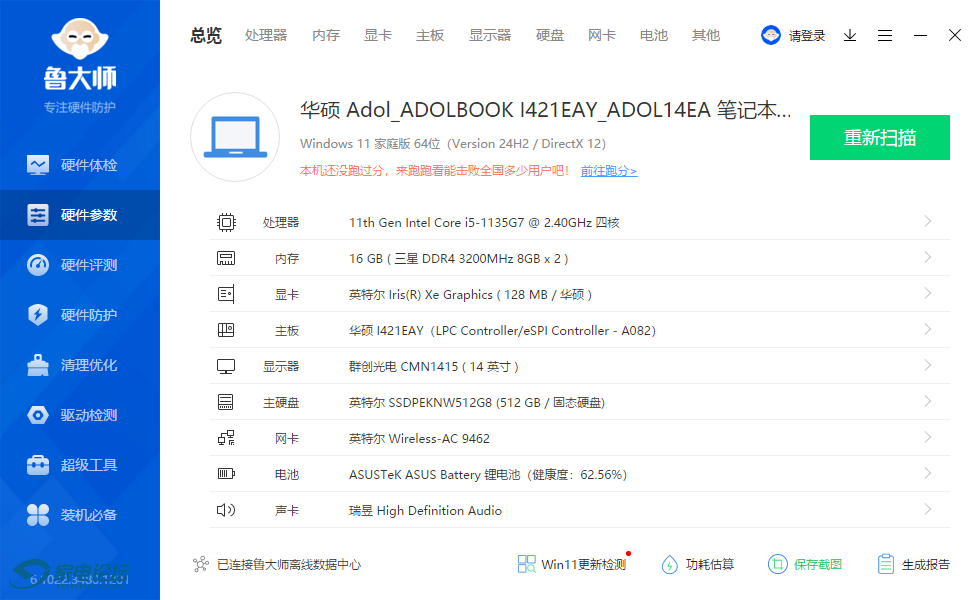
Task: Click 英特尔 SSDPEKNW512G8 disk text
Action: click(x=476, y=402)
